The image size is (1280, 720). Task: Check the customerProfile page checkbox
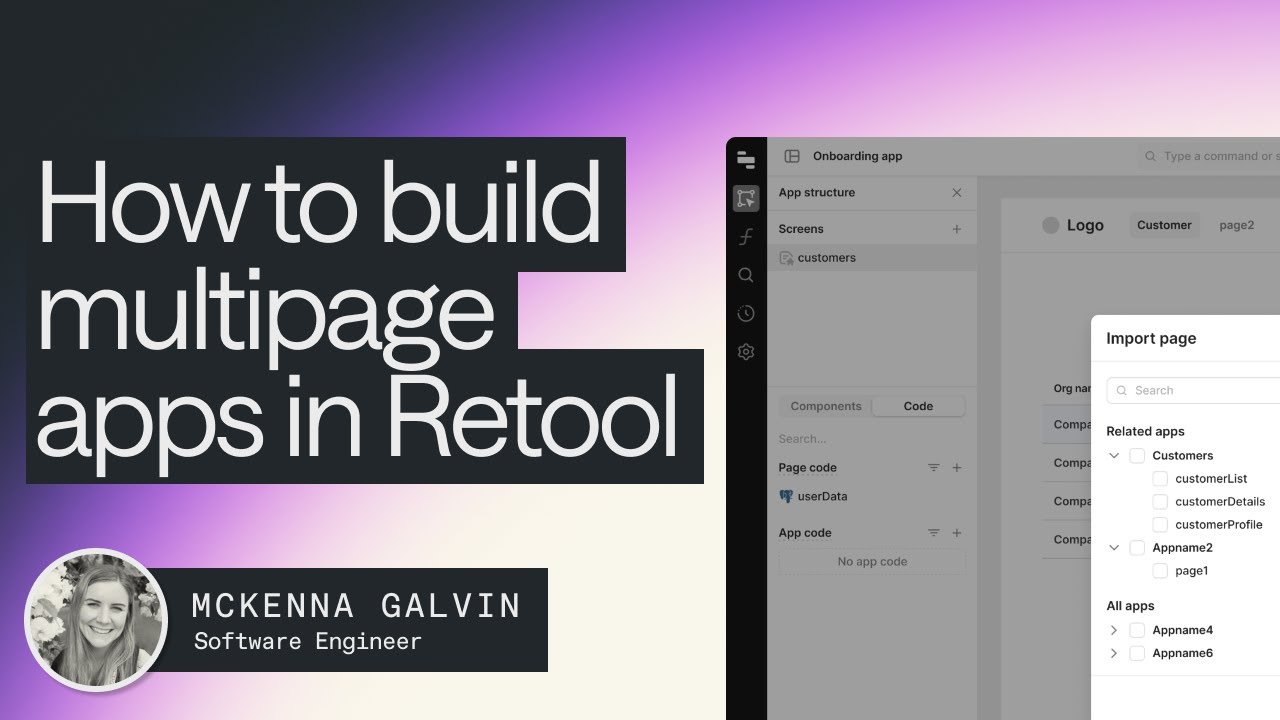coord(1160,525)
